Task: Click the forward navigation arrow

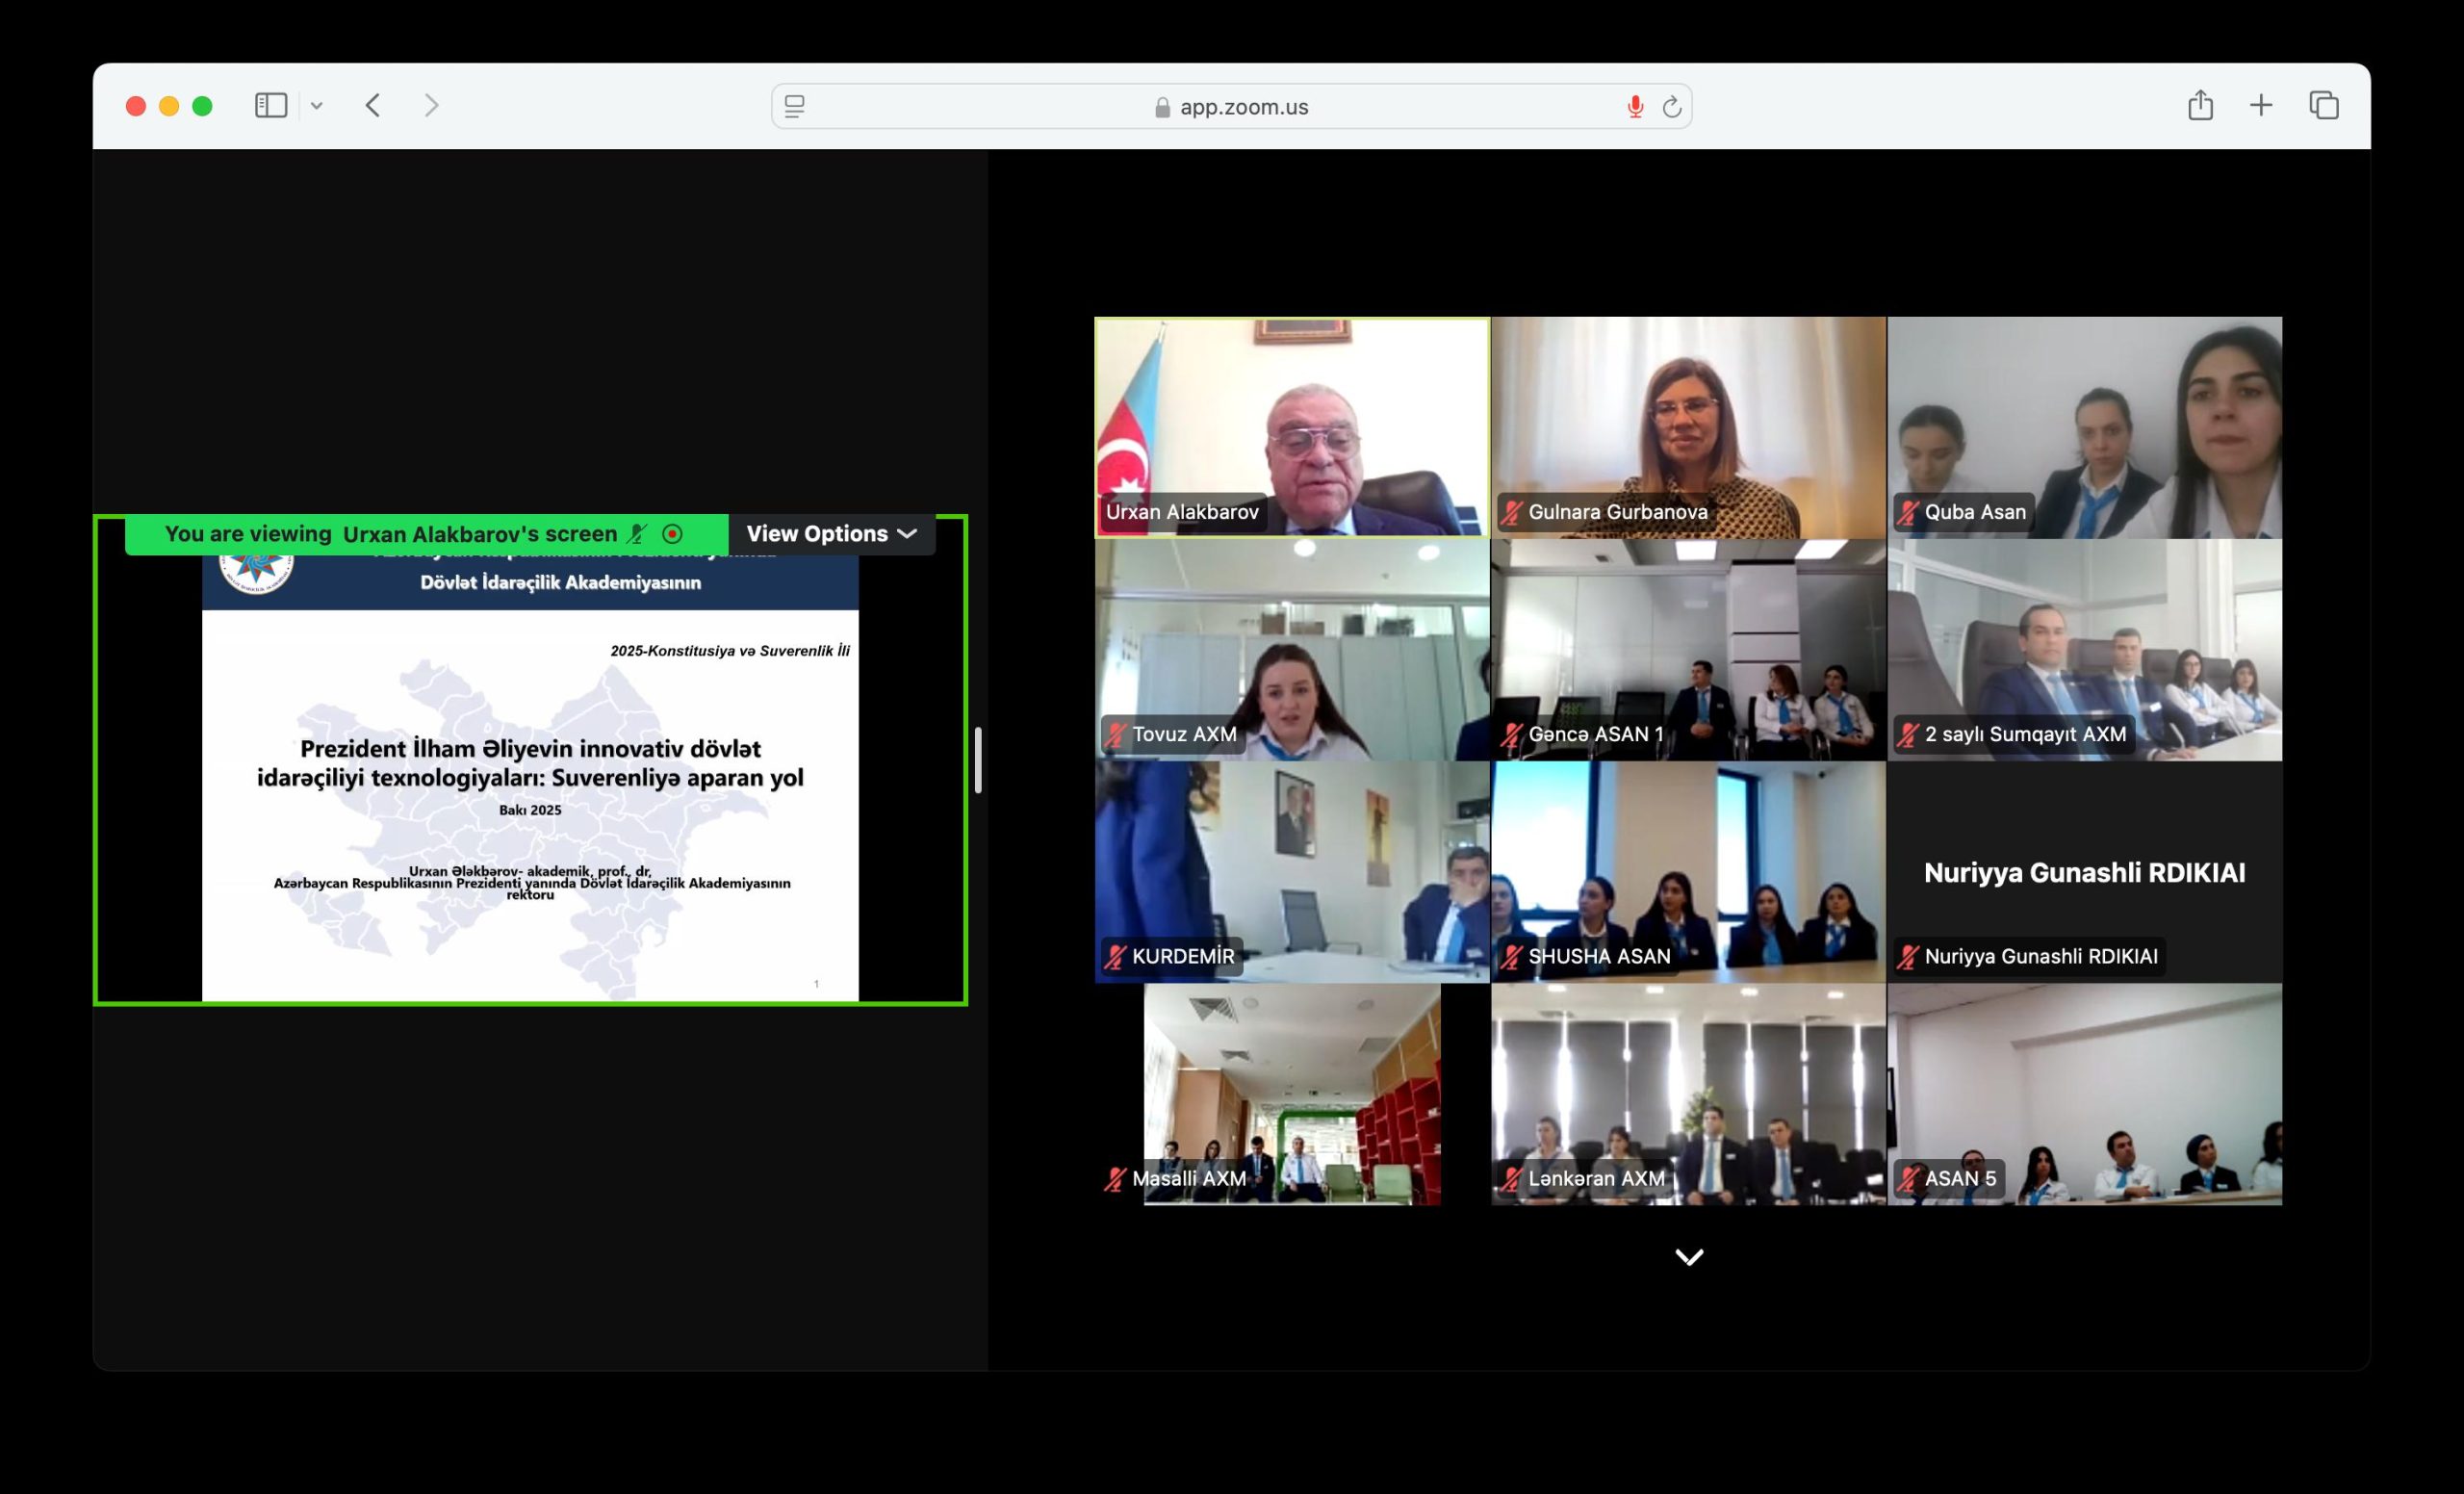Action: tap(431, 105)
